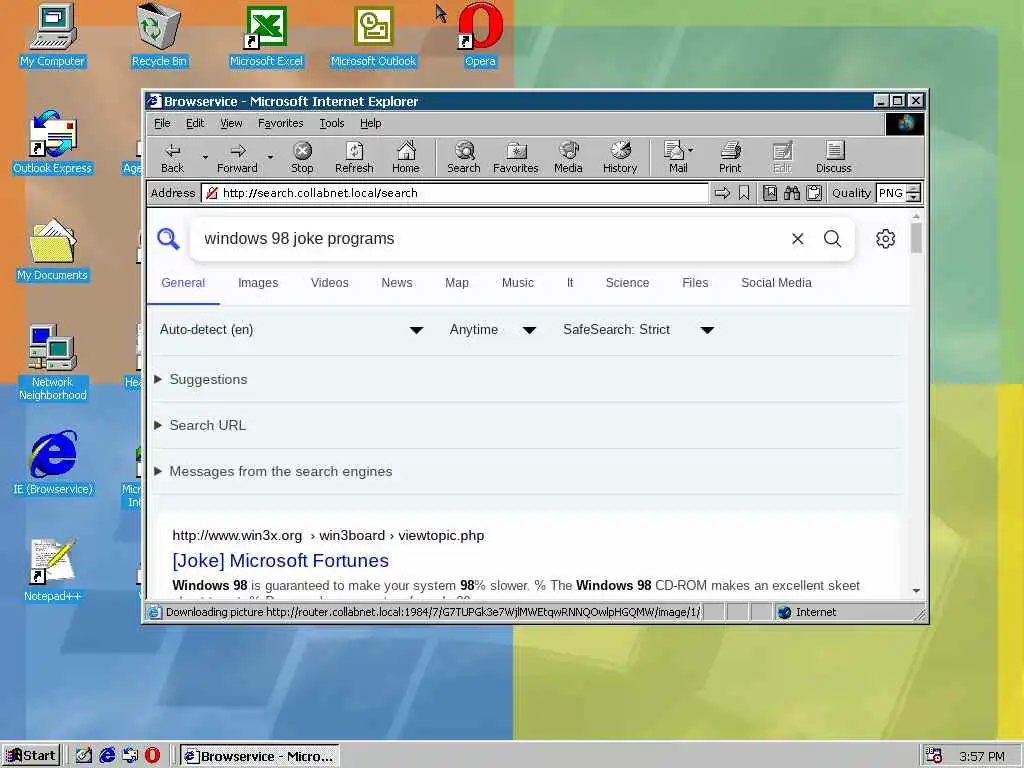
Task: Select the Notepad++ desktop shortcut
Action: coord(52,570)
